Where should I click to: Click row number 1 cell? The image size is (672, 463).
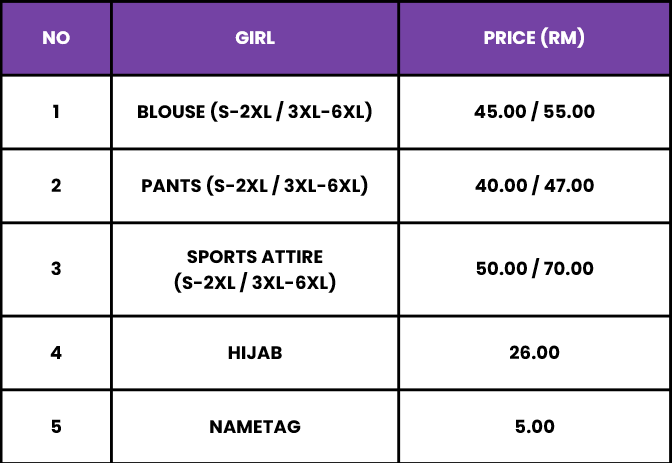pyautogui.click(x=56, y=112)
